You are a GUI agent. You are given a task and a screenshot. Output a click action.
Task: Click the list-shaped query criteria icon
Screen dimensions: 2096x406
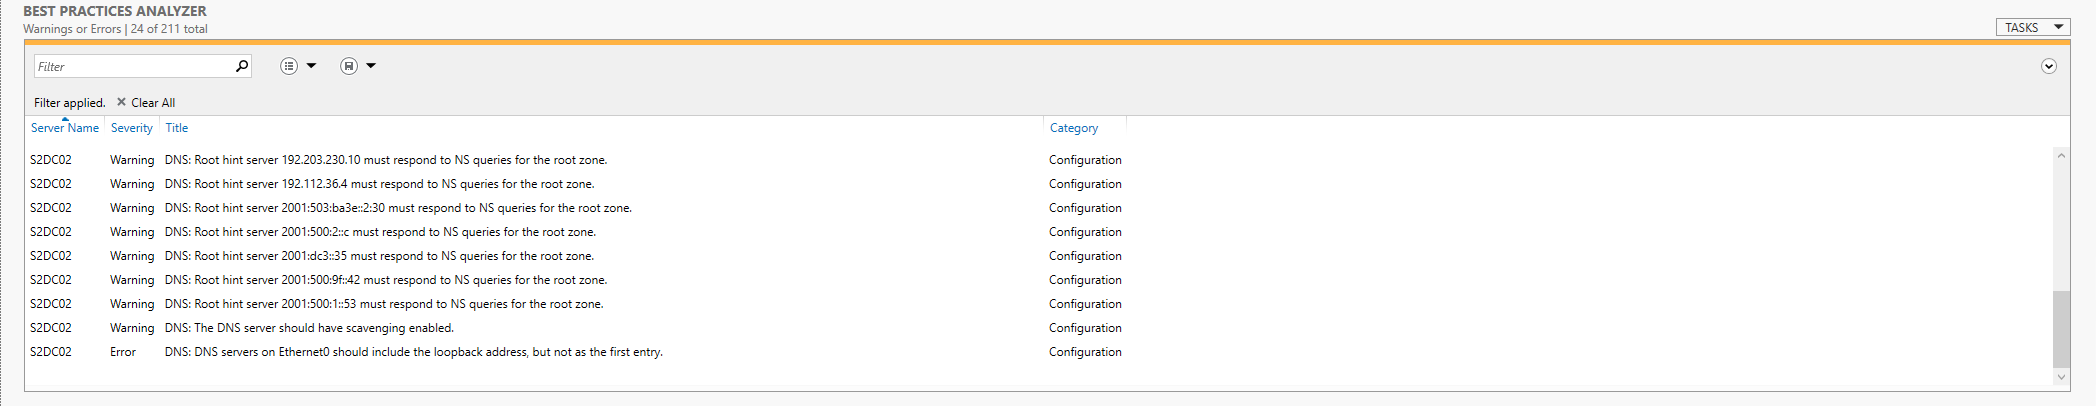289,66
